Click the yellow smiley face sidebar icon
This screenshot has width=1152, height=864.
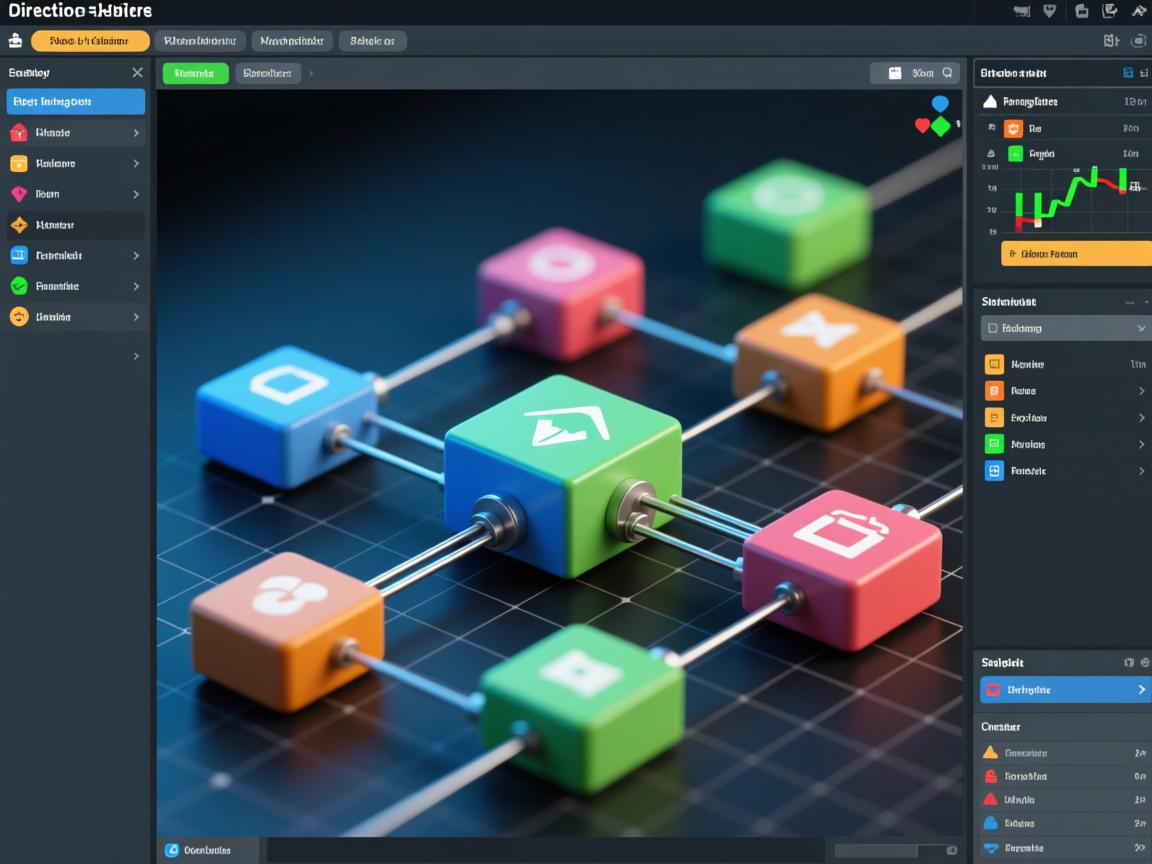[18, 317]
